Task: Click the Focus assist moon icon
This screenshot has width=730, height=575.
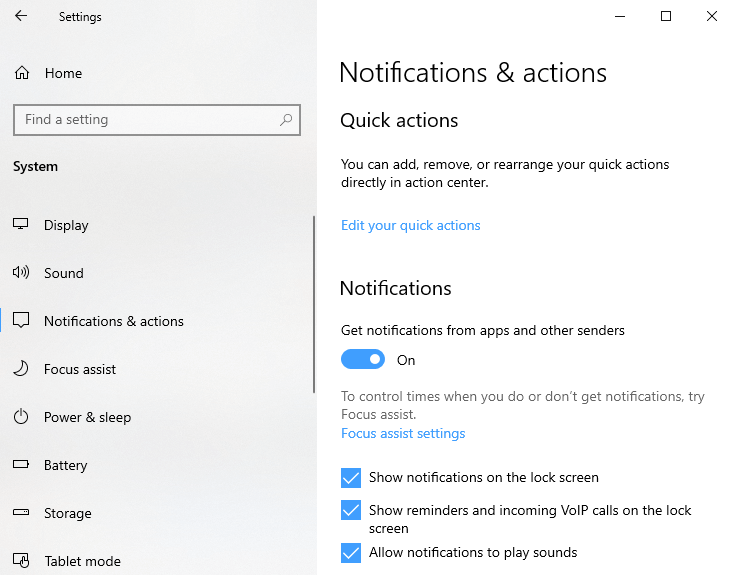Action: point(21,369)
